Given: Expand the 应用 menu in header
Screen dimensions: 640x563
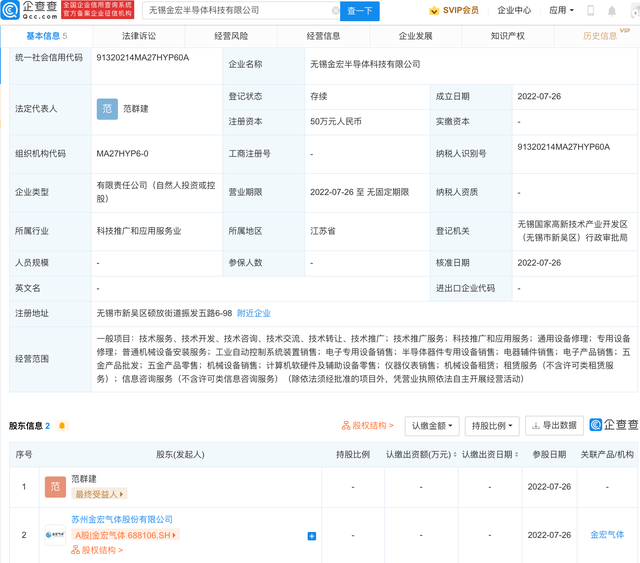Looking at the screenshot, I should pyautogui.click(x=560, y=11).
